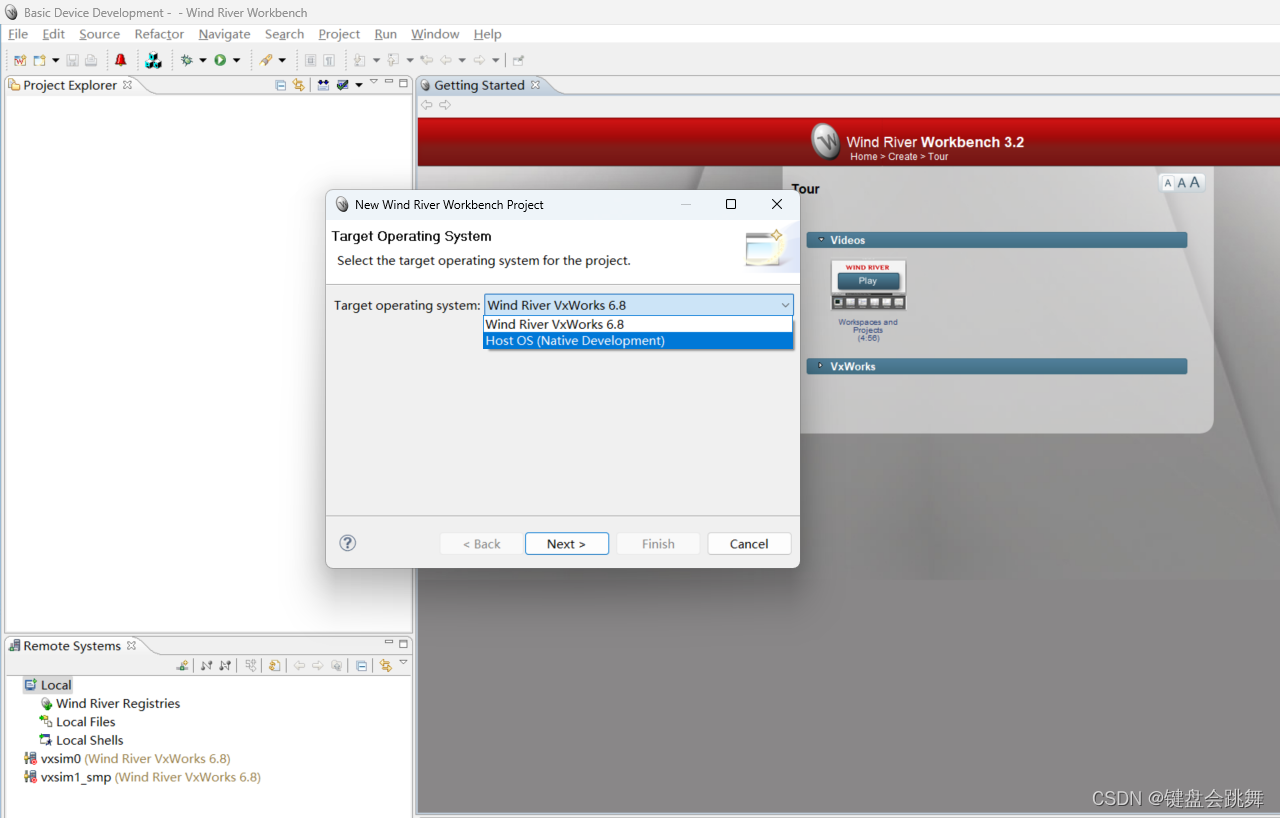The image size is (1280, 818).
Task: Click the Create breadcrumb link
Action: pos(903,157)
